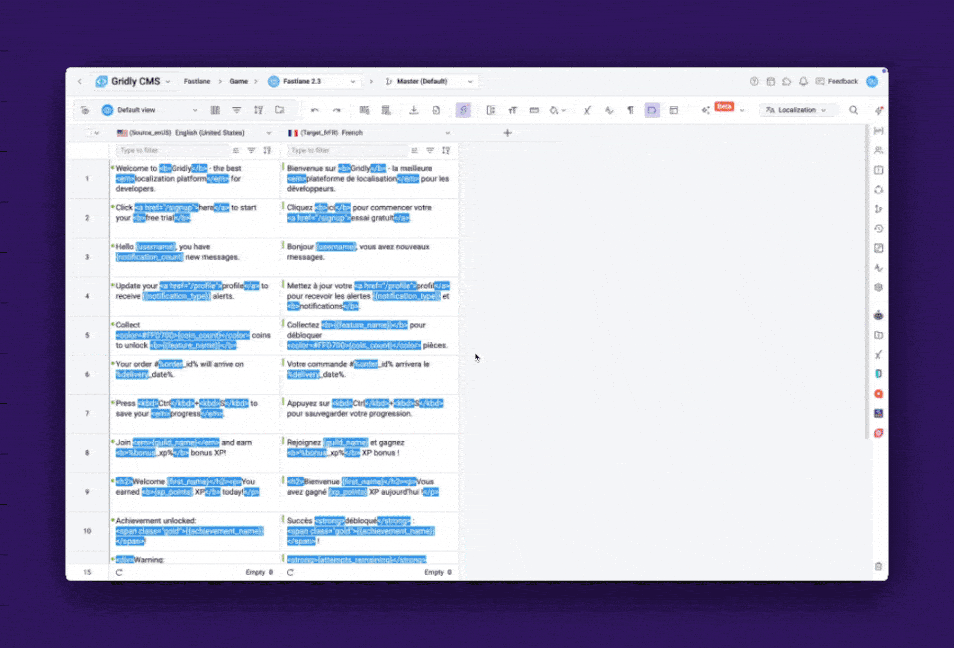The height and width of the screenshot is (648, 954).
Task: Toggle the select-all rows checkbox
Action: [x=89, y=133]
